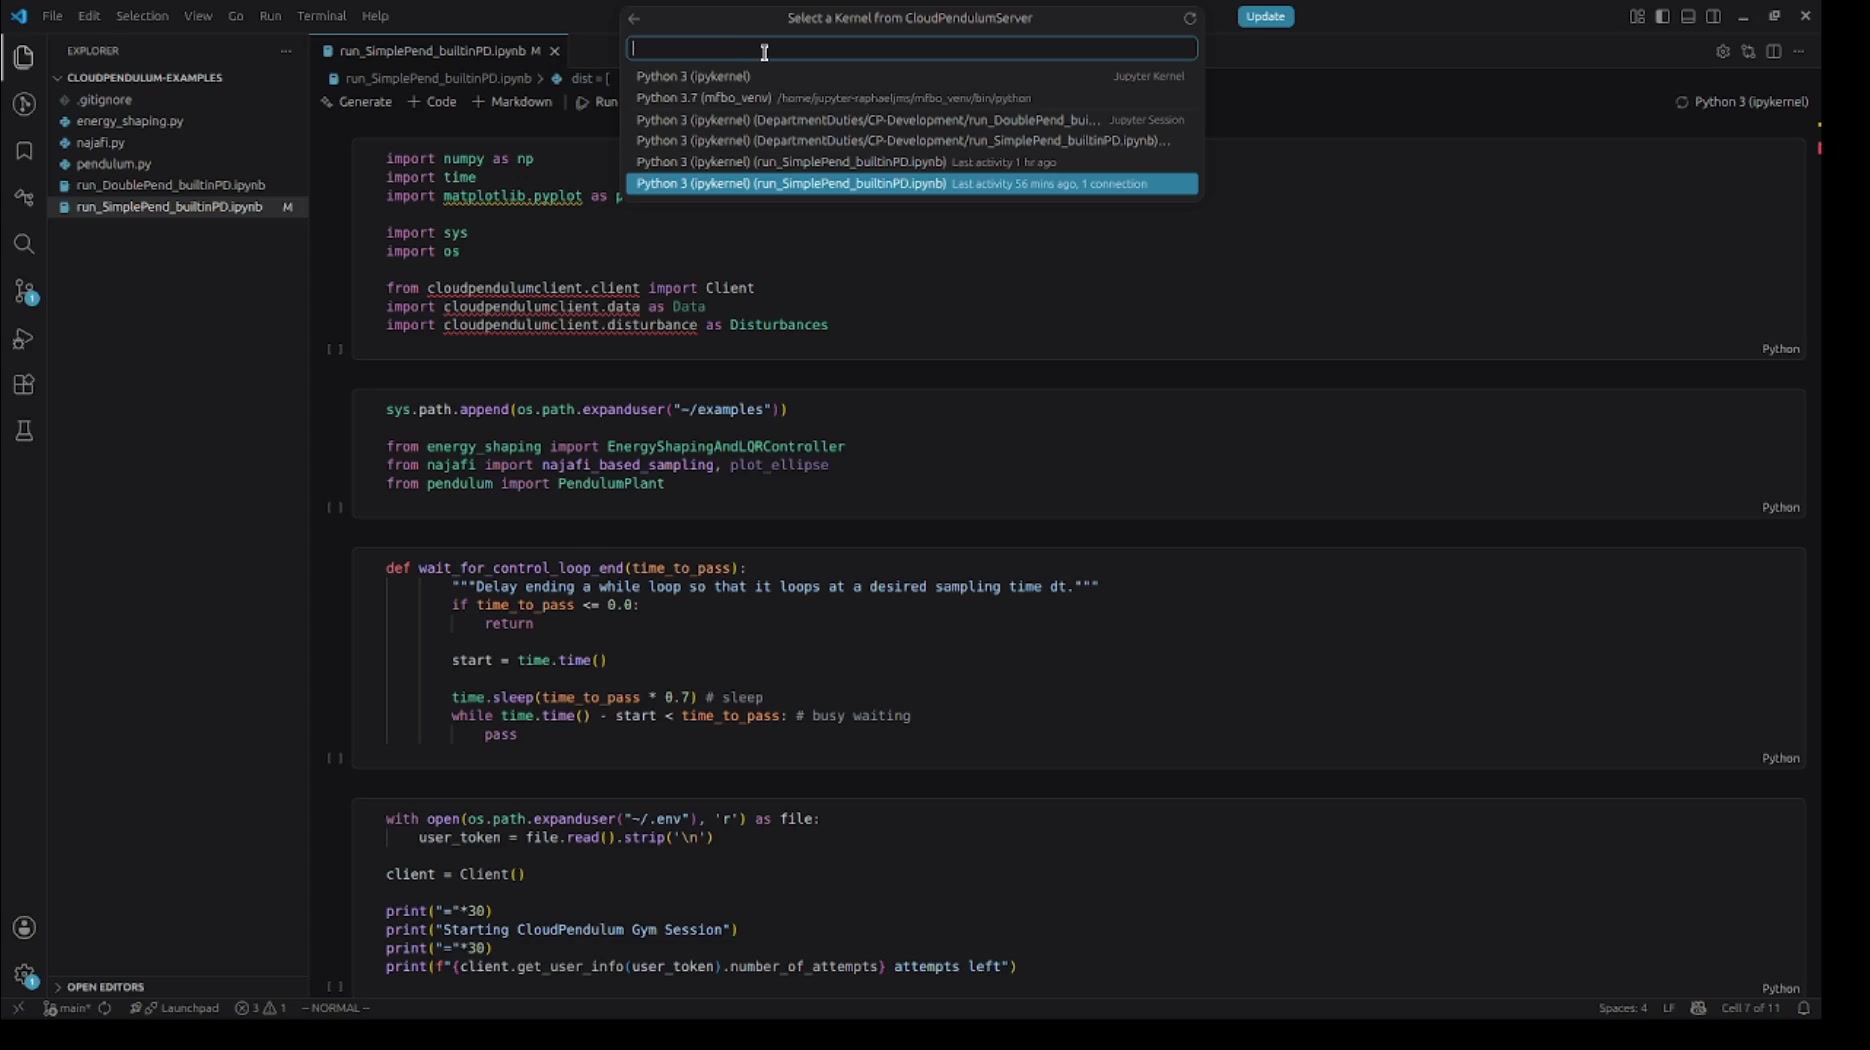Screen dimensions: 1870x1050
Task: Open Explorer Views and More Actions ellipsis
Action: point(286,51)
